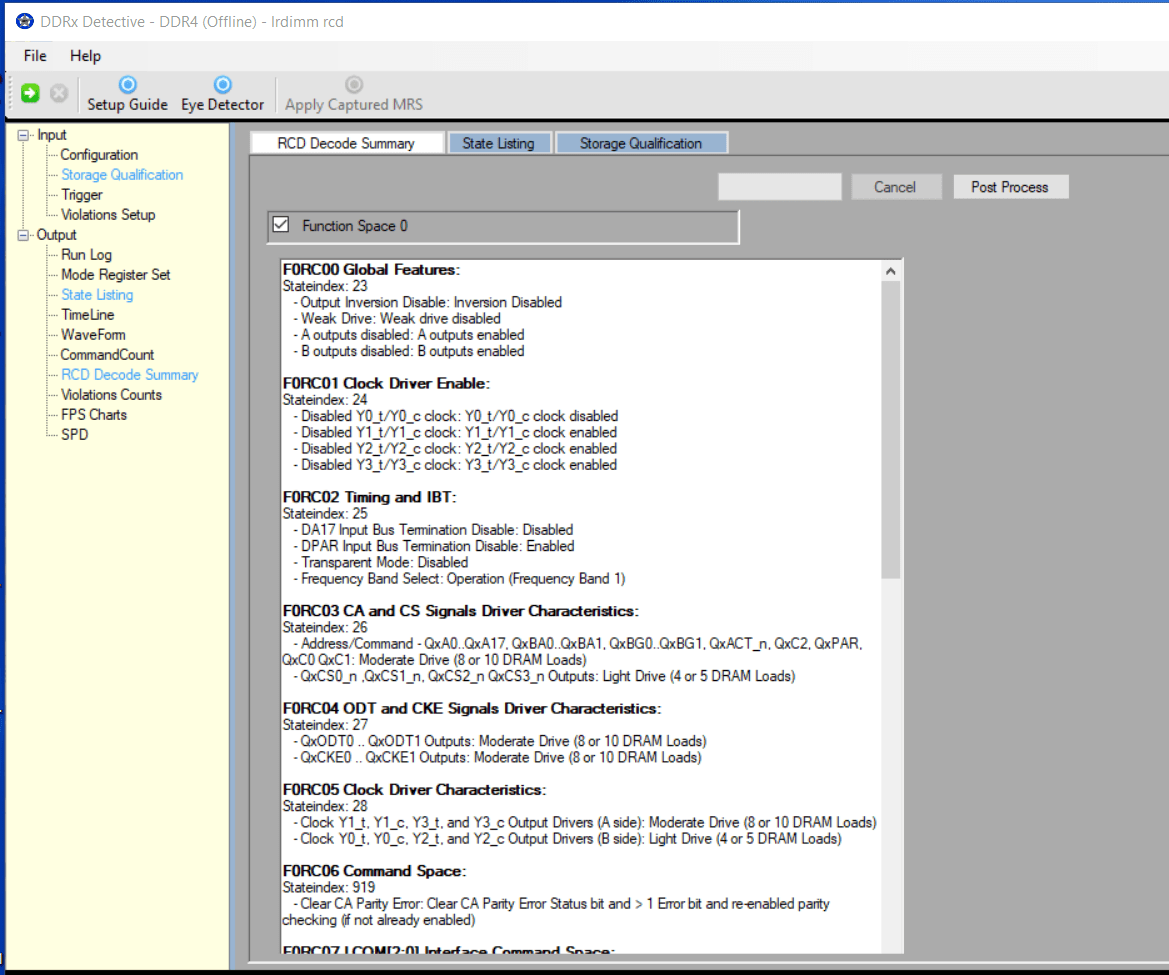Click the empty progress field beside Cancel
Screen dimensions: 1169x975
click(x=779, y=187)
